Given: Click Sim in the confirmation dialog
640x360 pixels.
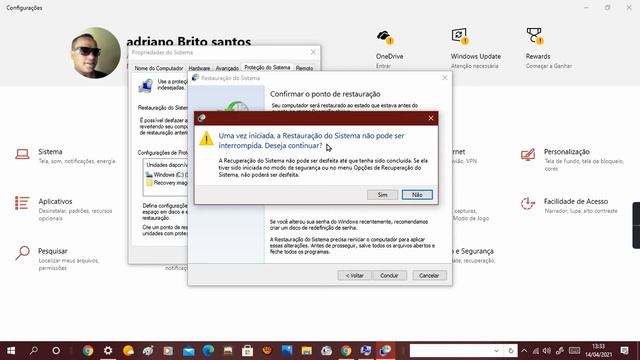Looking at the screenshot, I should click(382, 195).
